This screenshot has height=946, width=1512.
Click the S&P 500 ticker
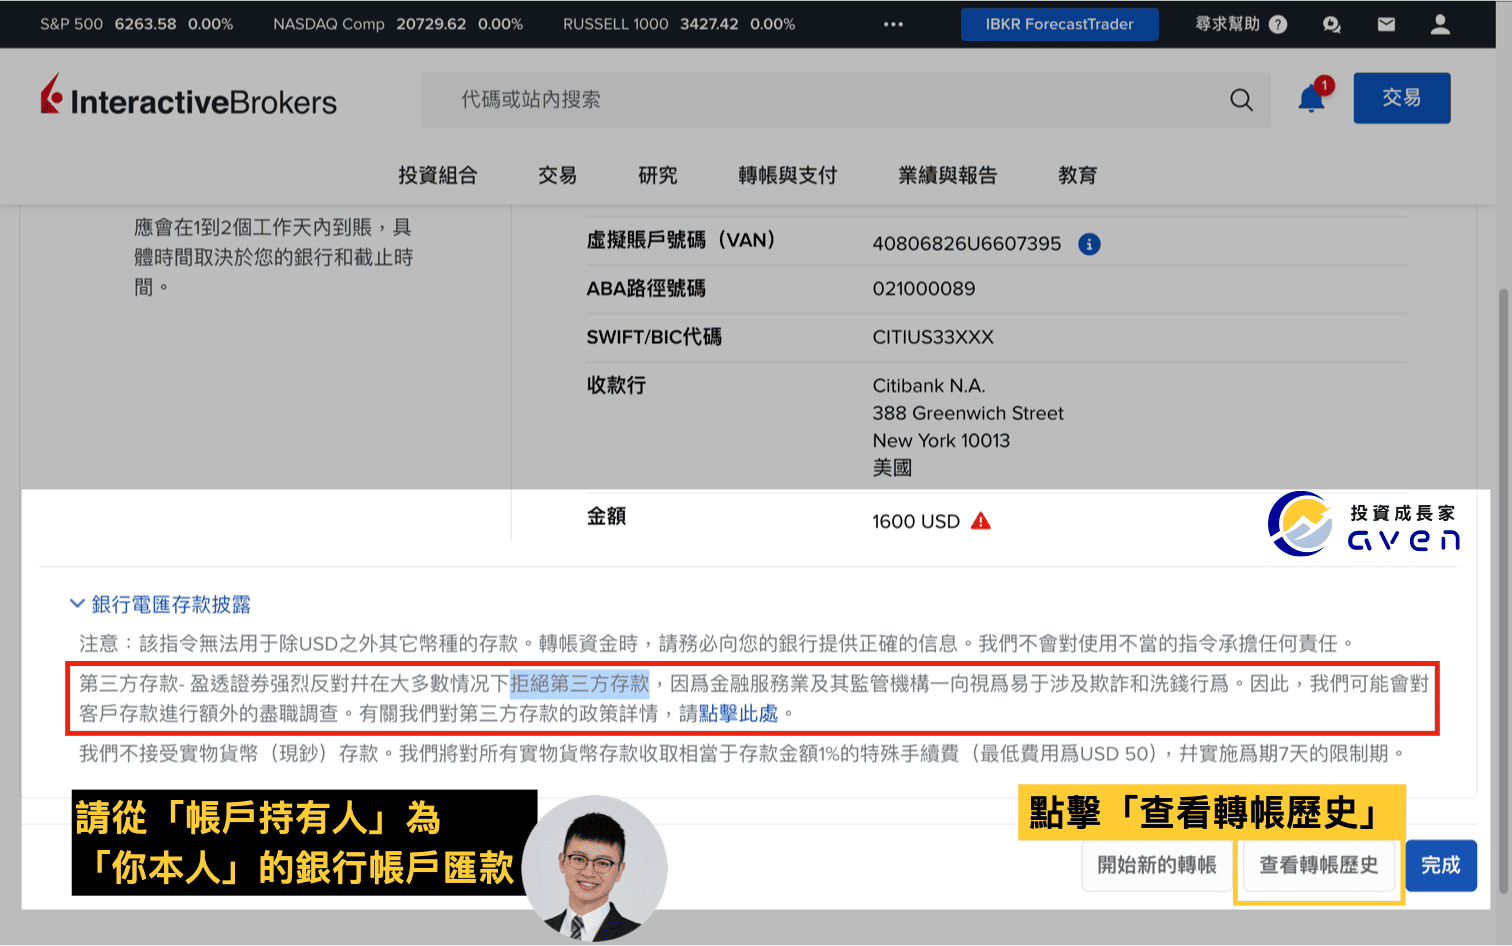[x=136, y=24]
